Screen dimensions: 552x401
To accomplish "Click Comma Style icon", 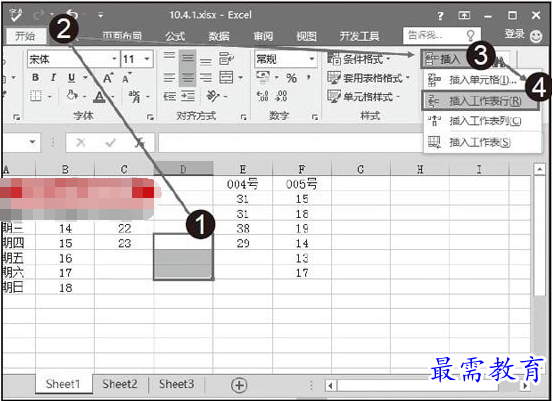I will pyautogui.click(x=309, y=77).
